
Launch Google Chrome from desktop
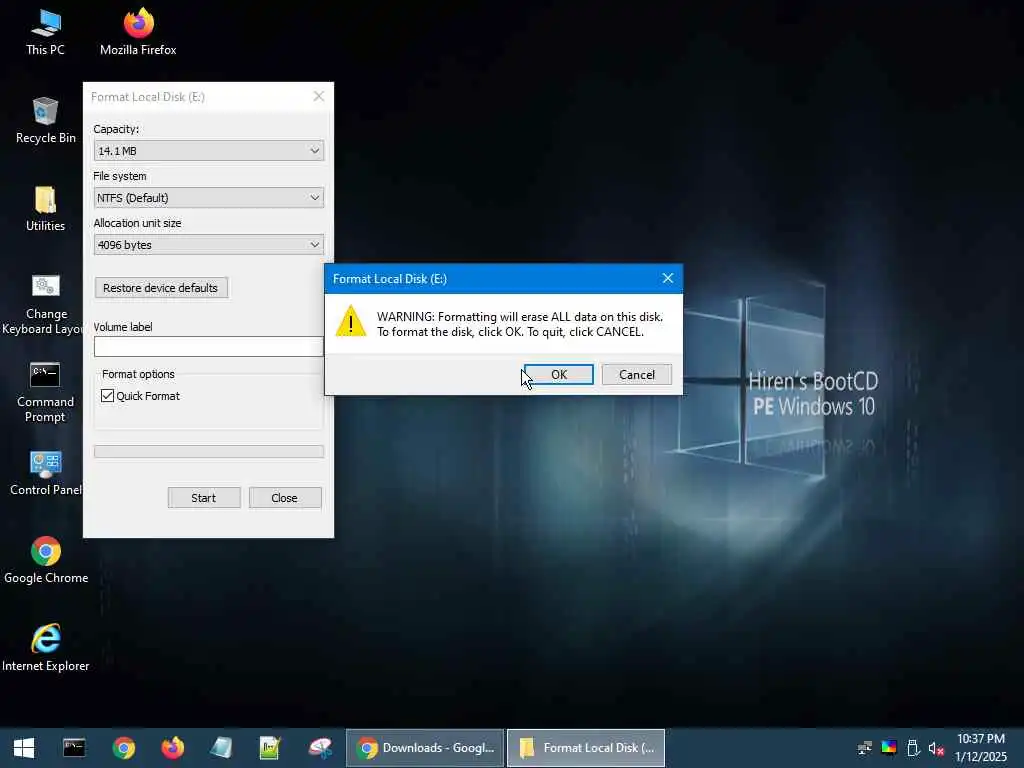coord(46,560)
